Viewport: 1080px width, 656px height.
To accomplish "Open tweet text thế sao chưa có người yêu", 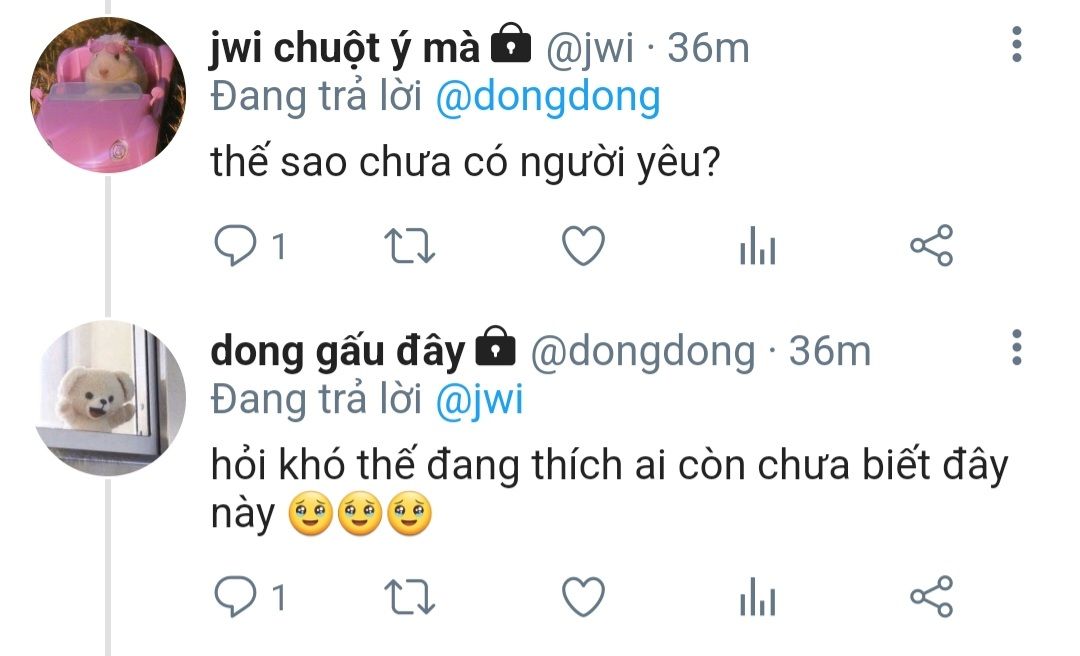I will click(465, 163).
